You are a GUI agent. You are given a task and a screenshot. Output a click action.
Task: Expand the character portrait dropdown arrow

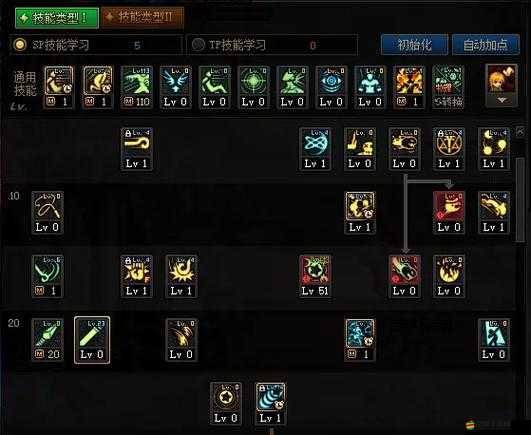(x=502, y=100)
